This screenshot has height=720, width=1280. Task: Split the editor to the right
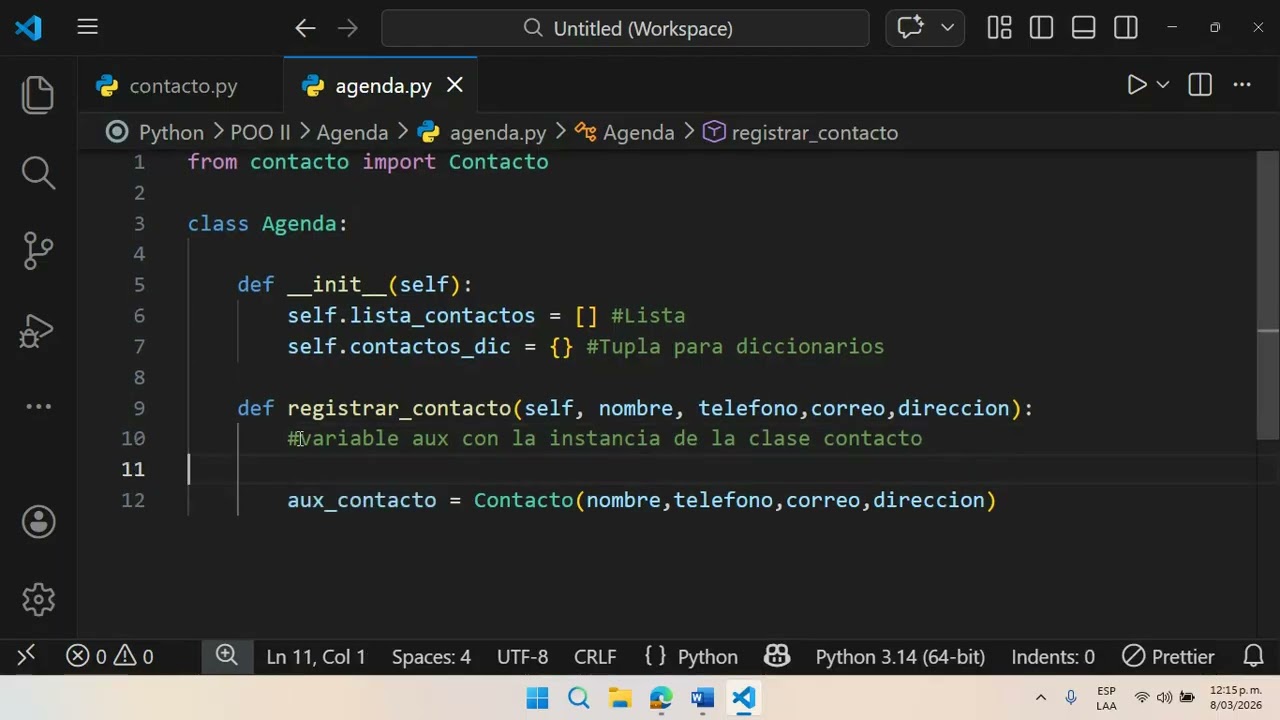[x=1200, y=85]
